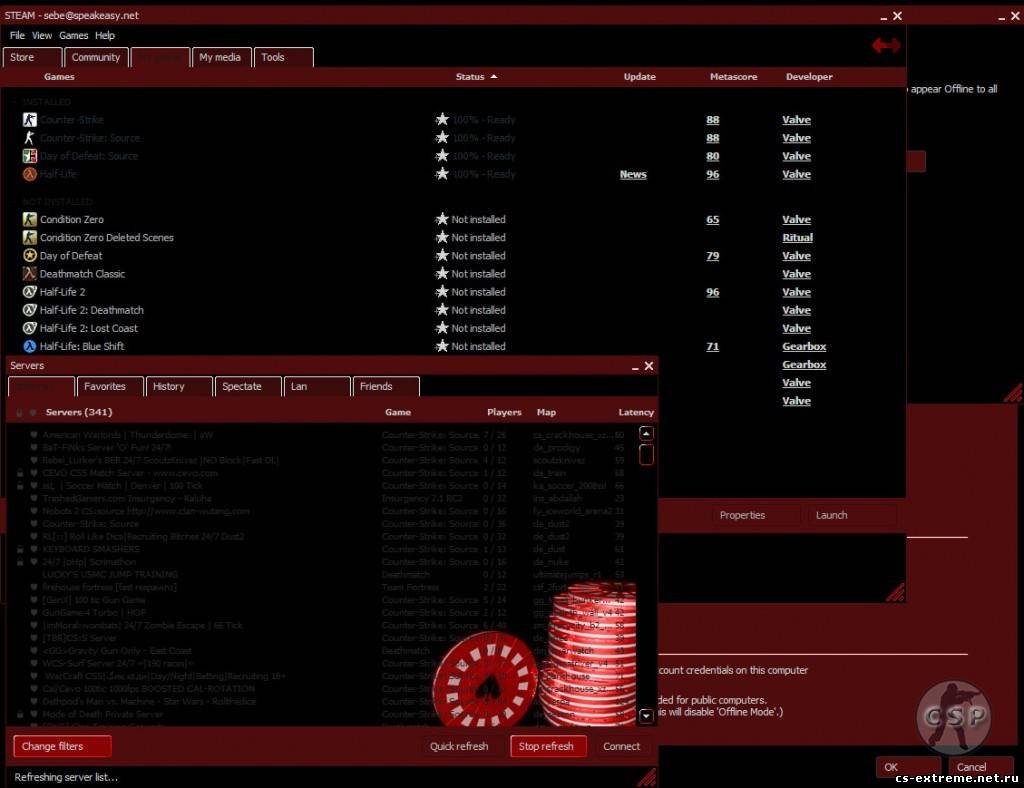Click the Launch button
Viewport: 1024px width, 788px height.
[x=852, y=515]
